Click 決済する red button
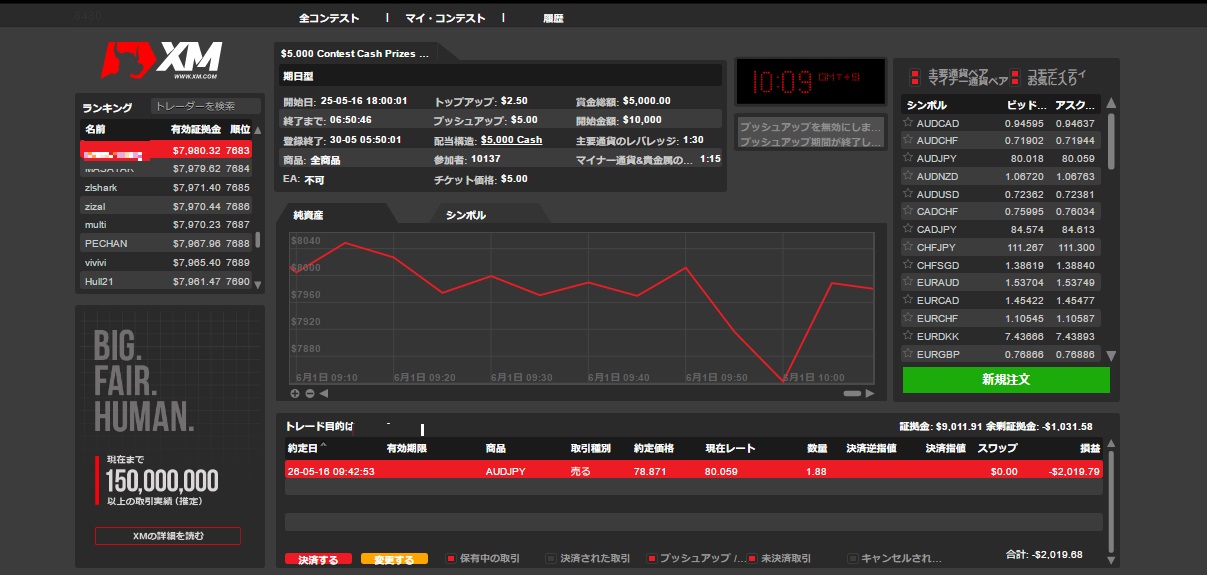The height and width of the screenshot is (575, 1207). click(x=318, y=560)
